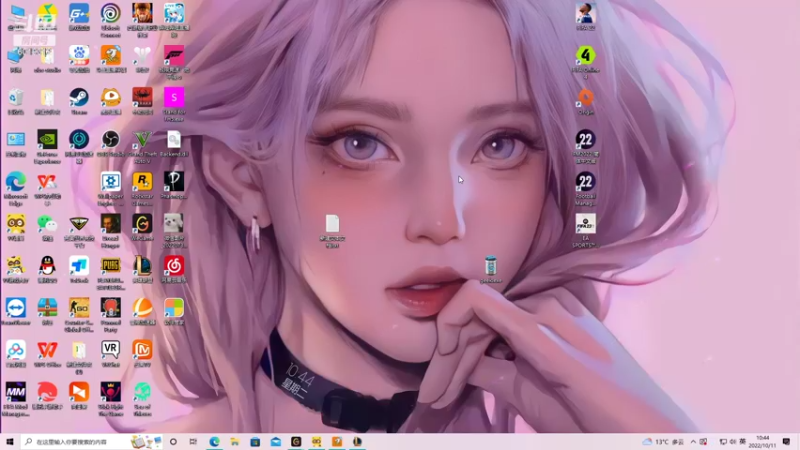Open Task View on the taskbar

193,442
